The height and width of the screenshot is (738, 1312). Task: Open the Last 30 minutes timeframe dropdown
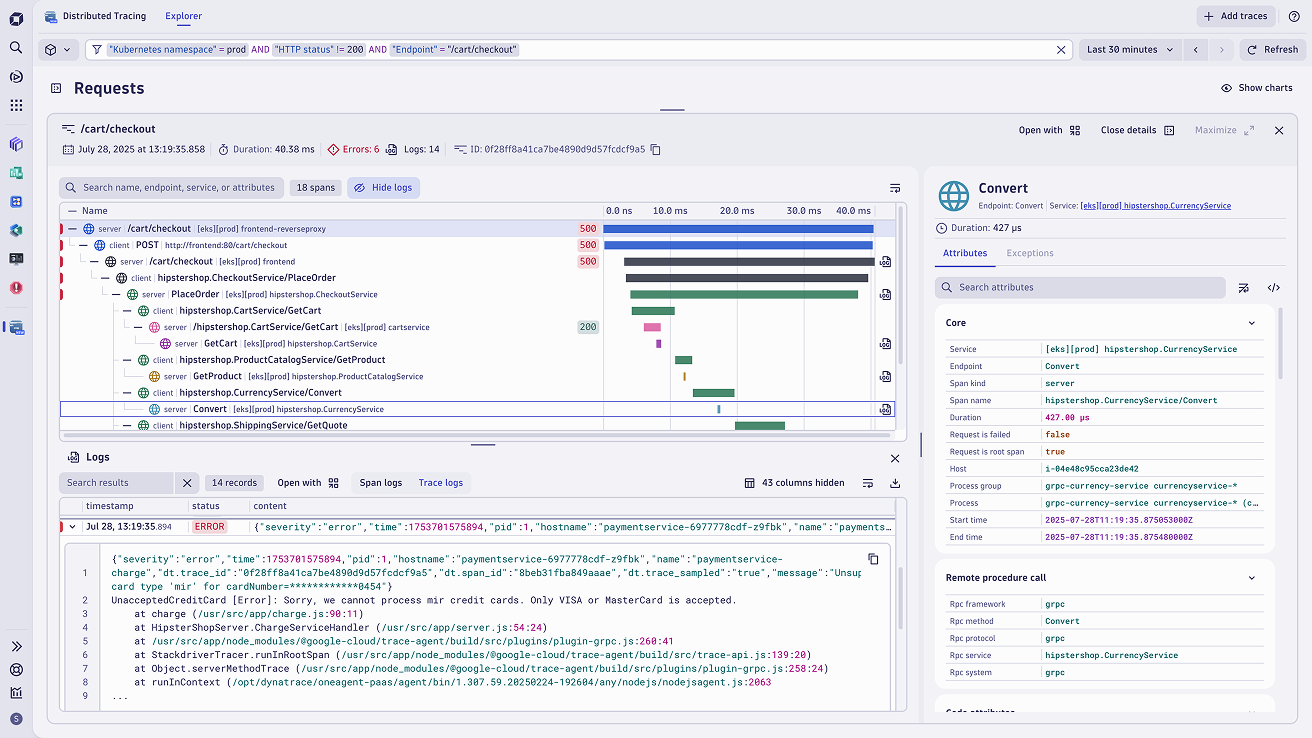coord(1129,50)
